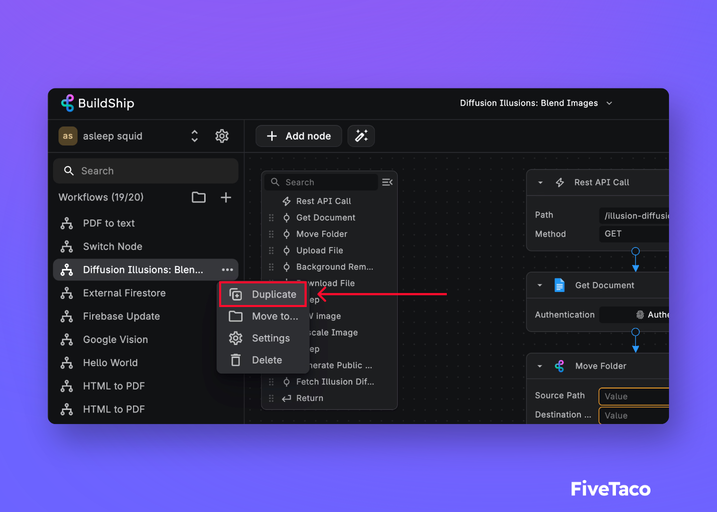The height and width of the screenshot is (512, 717).
Task: Click the Get Document node file icon
Action: (x=560, y=285)
